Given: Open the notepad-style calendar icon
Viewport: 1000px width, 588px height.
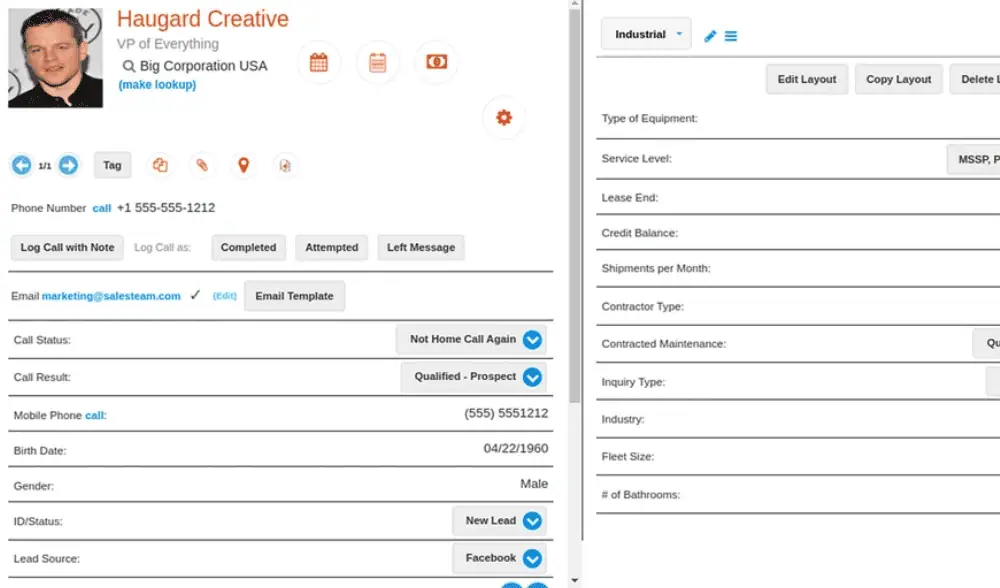Looking at the screenshot, I should click(x=378, y=62).
